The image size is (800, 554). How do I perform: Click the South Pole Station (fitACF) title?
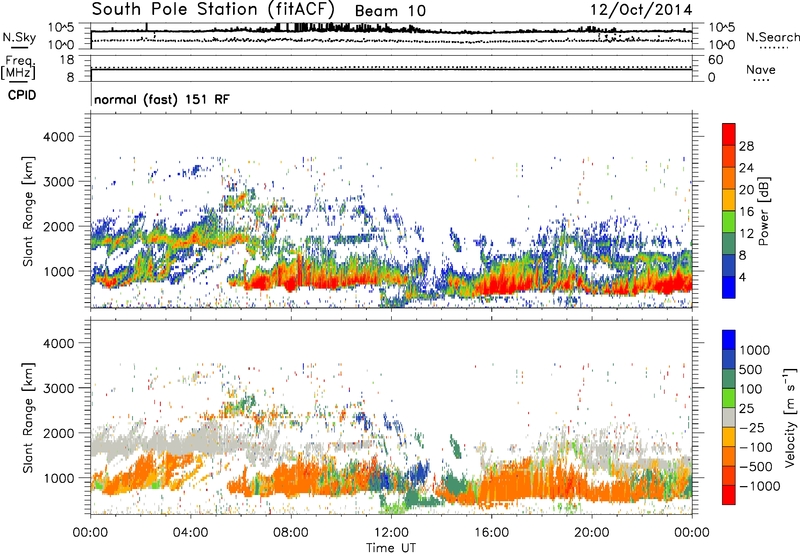pos(213,9)
